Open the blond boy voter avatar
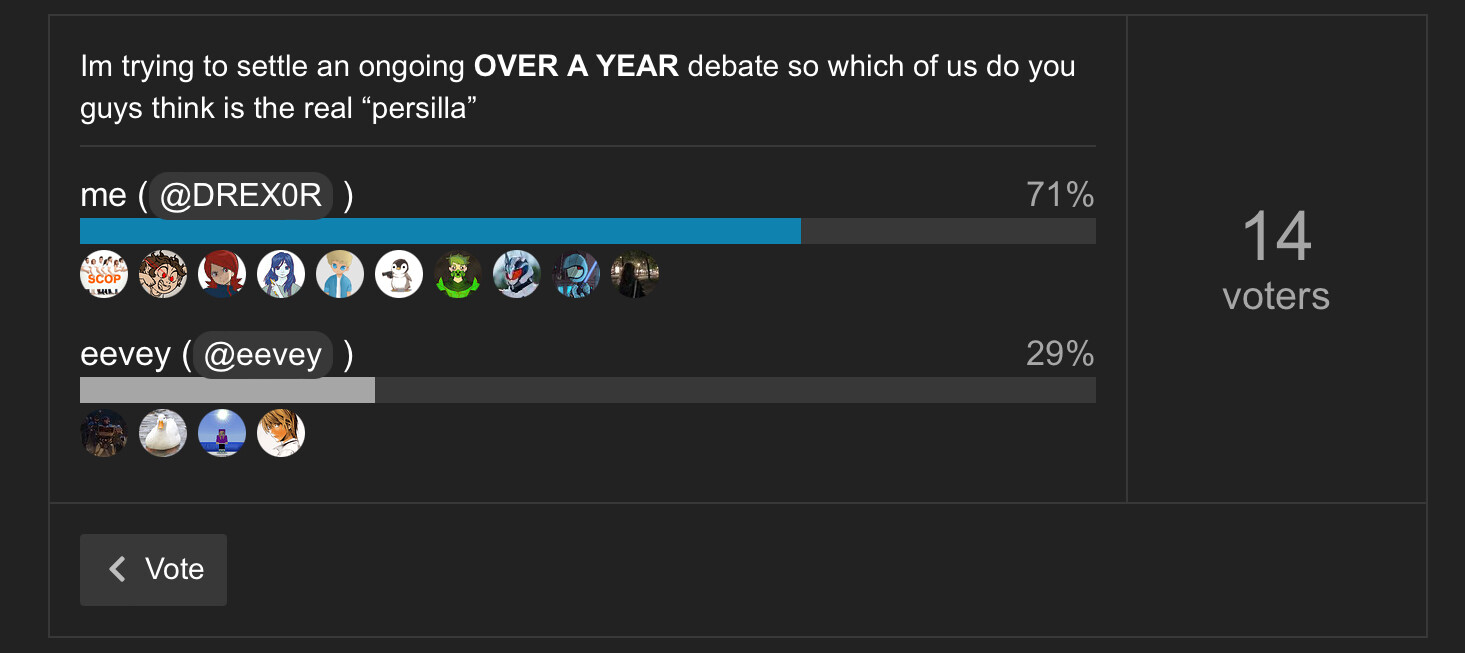 click(340, 274)
